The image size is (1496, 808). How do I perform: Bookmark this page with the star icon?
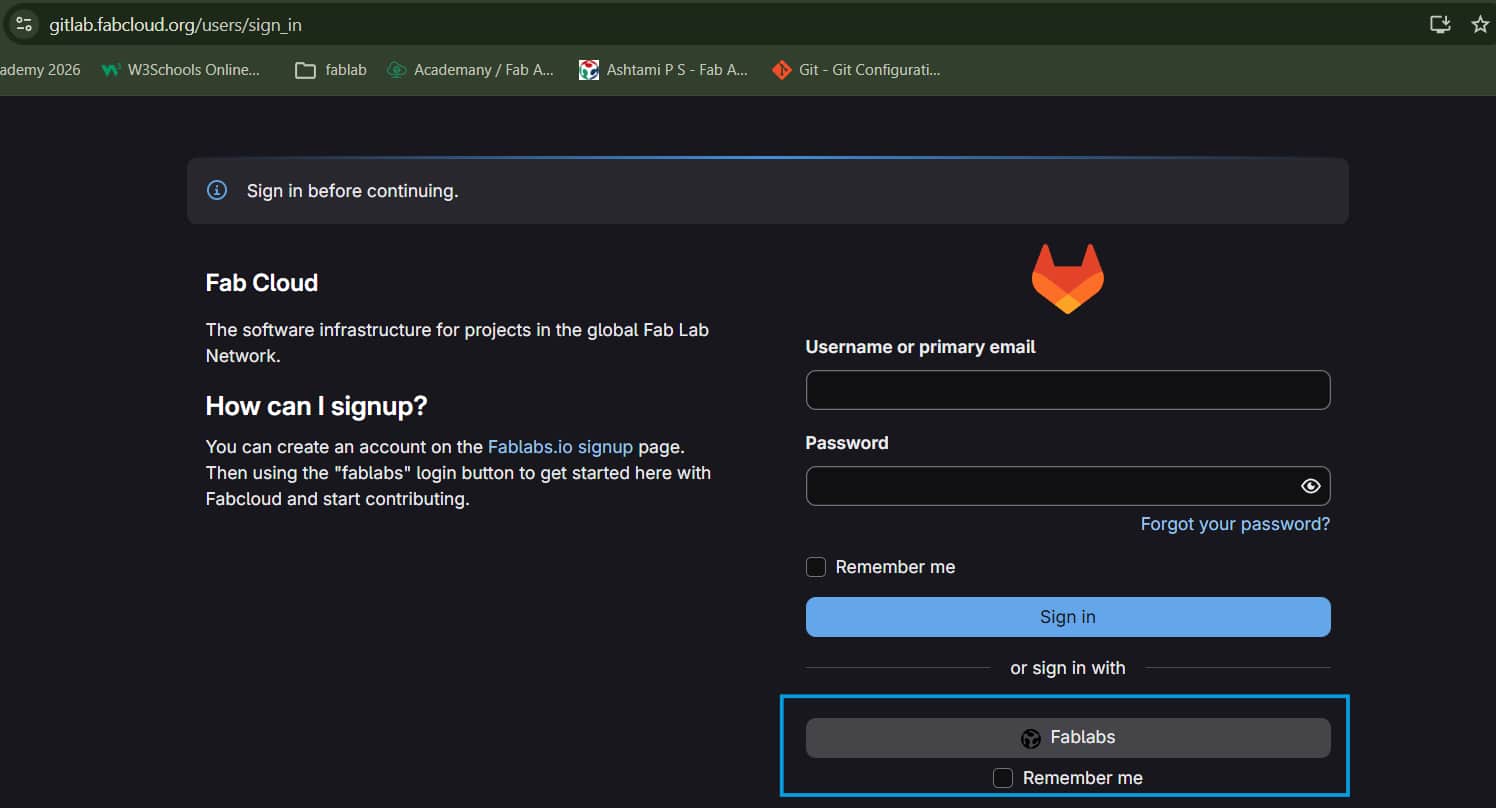(1480, 25)
